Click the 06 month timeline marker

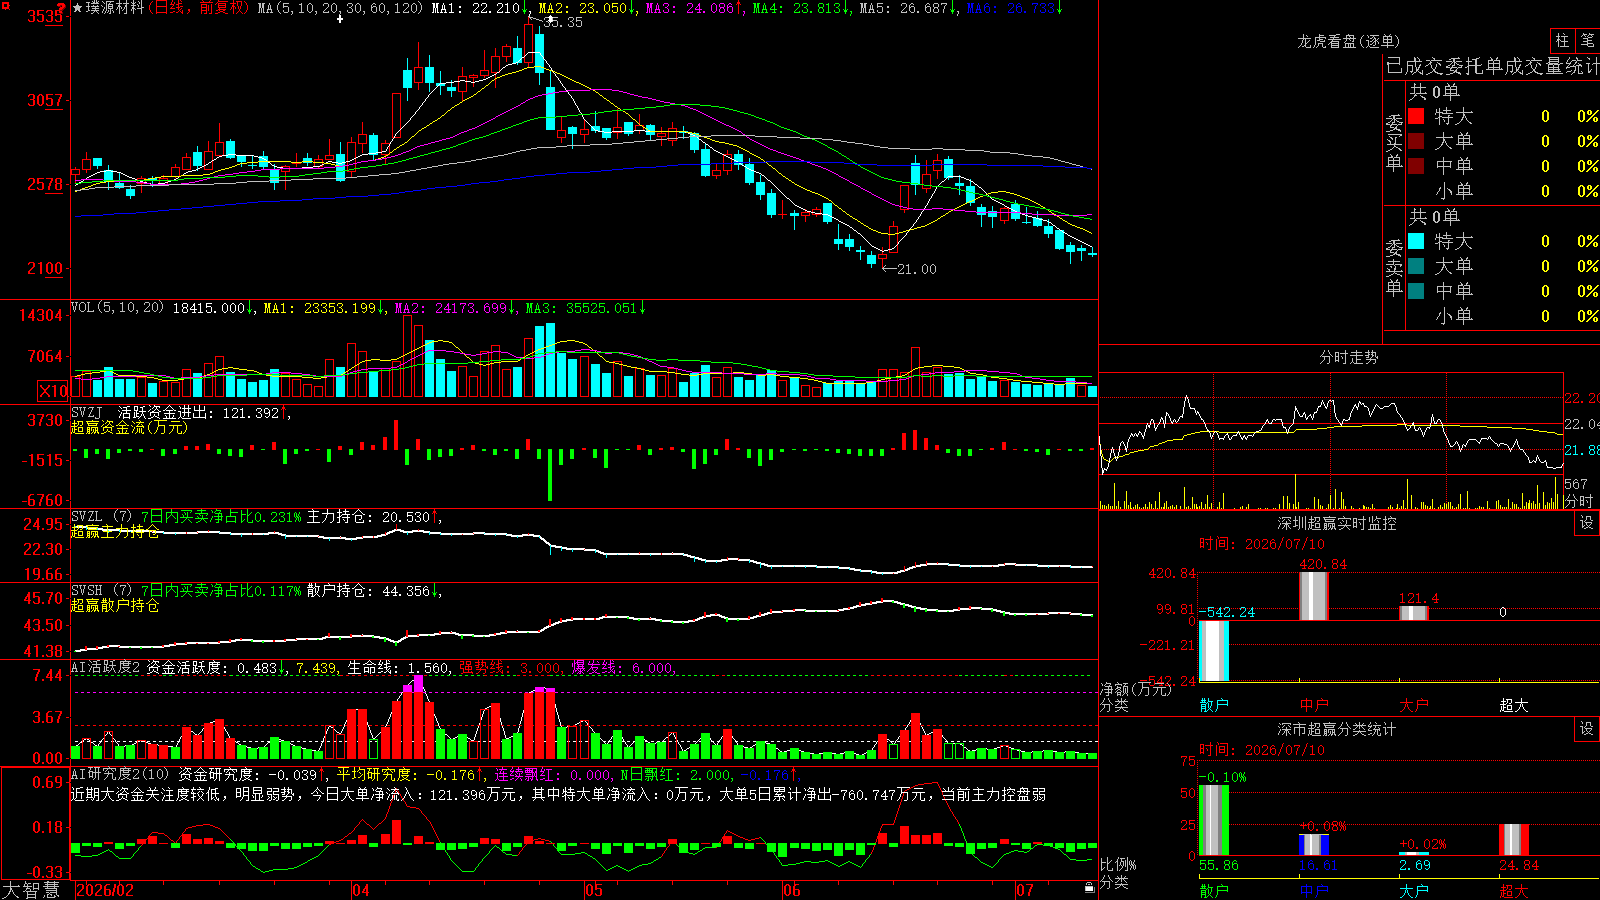point(791,890)
